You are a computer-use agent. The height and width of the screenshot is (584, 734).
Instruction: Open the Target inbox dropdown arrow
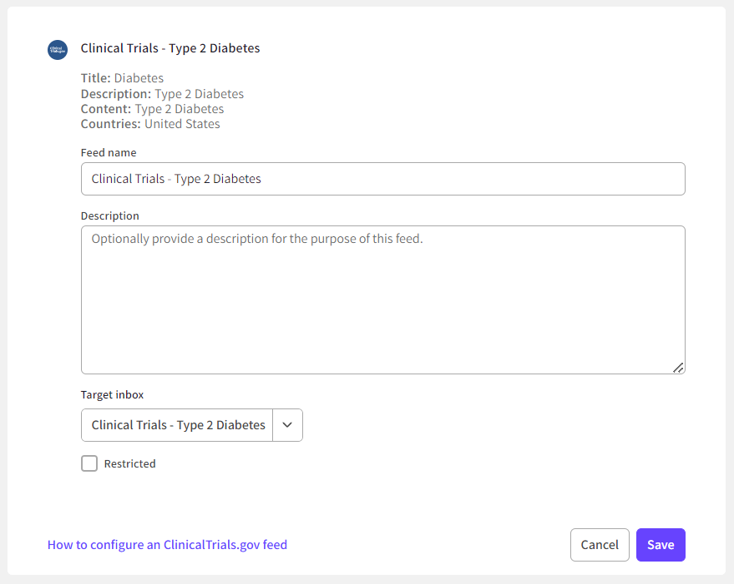287,425
